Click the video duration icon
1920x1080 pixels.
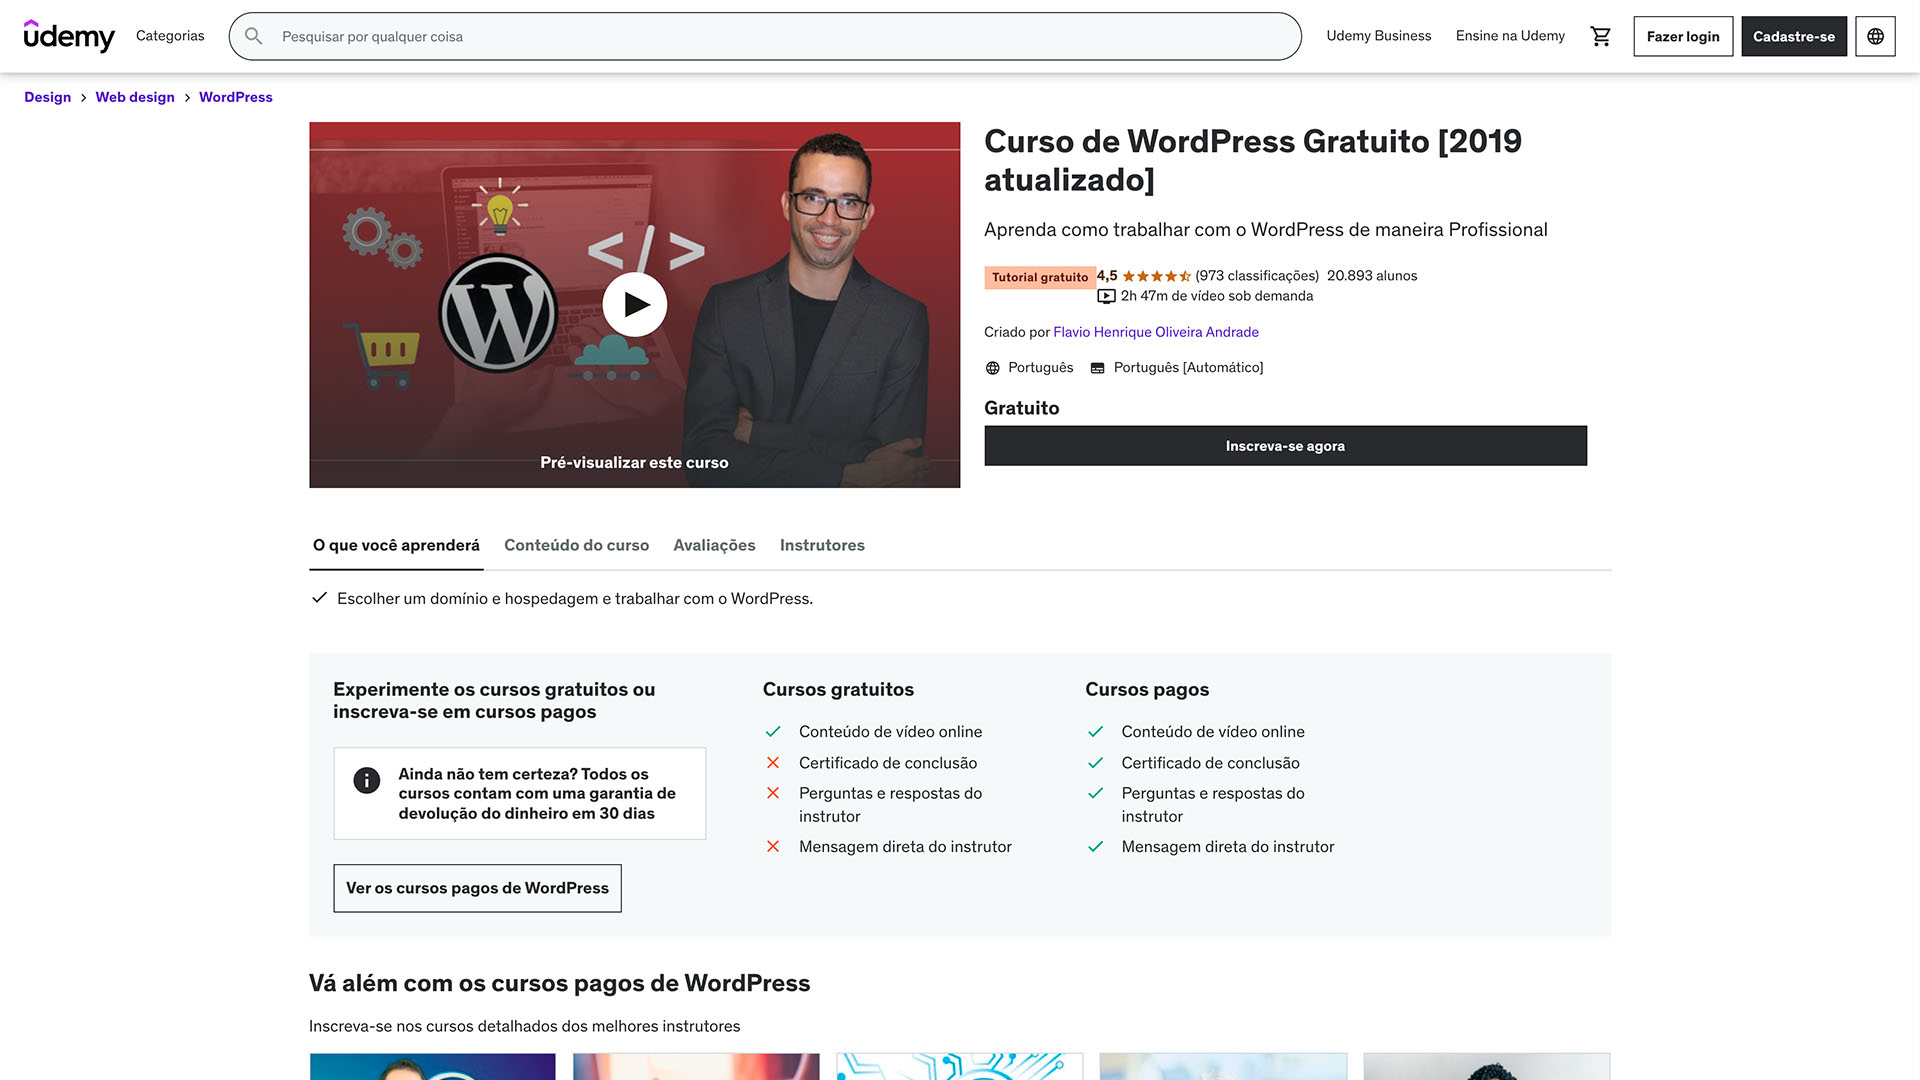click(1106, 296)
